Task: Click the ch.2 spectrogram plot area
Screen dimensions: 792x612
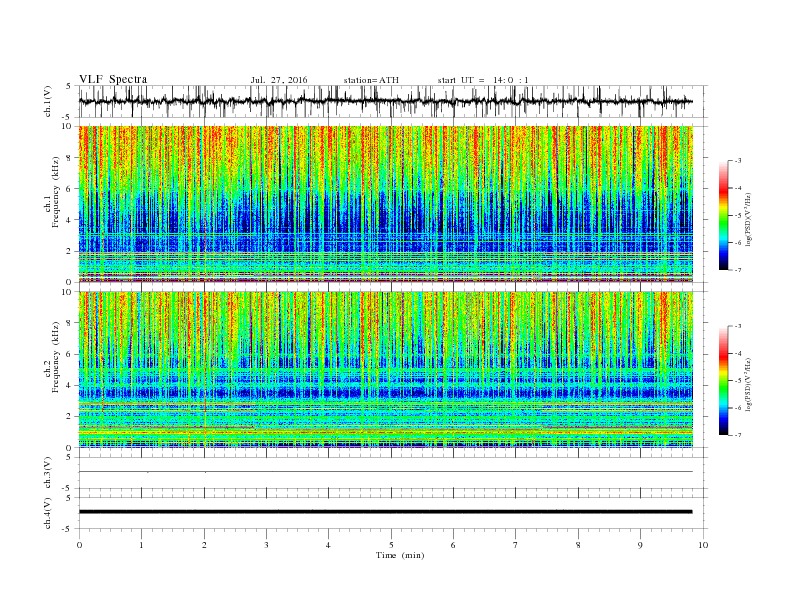Action: [x=385, y=370]
